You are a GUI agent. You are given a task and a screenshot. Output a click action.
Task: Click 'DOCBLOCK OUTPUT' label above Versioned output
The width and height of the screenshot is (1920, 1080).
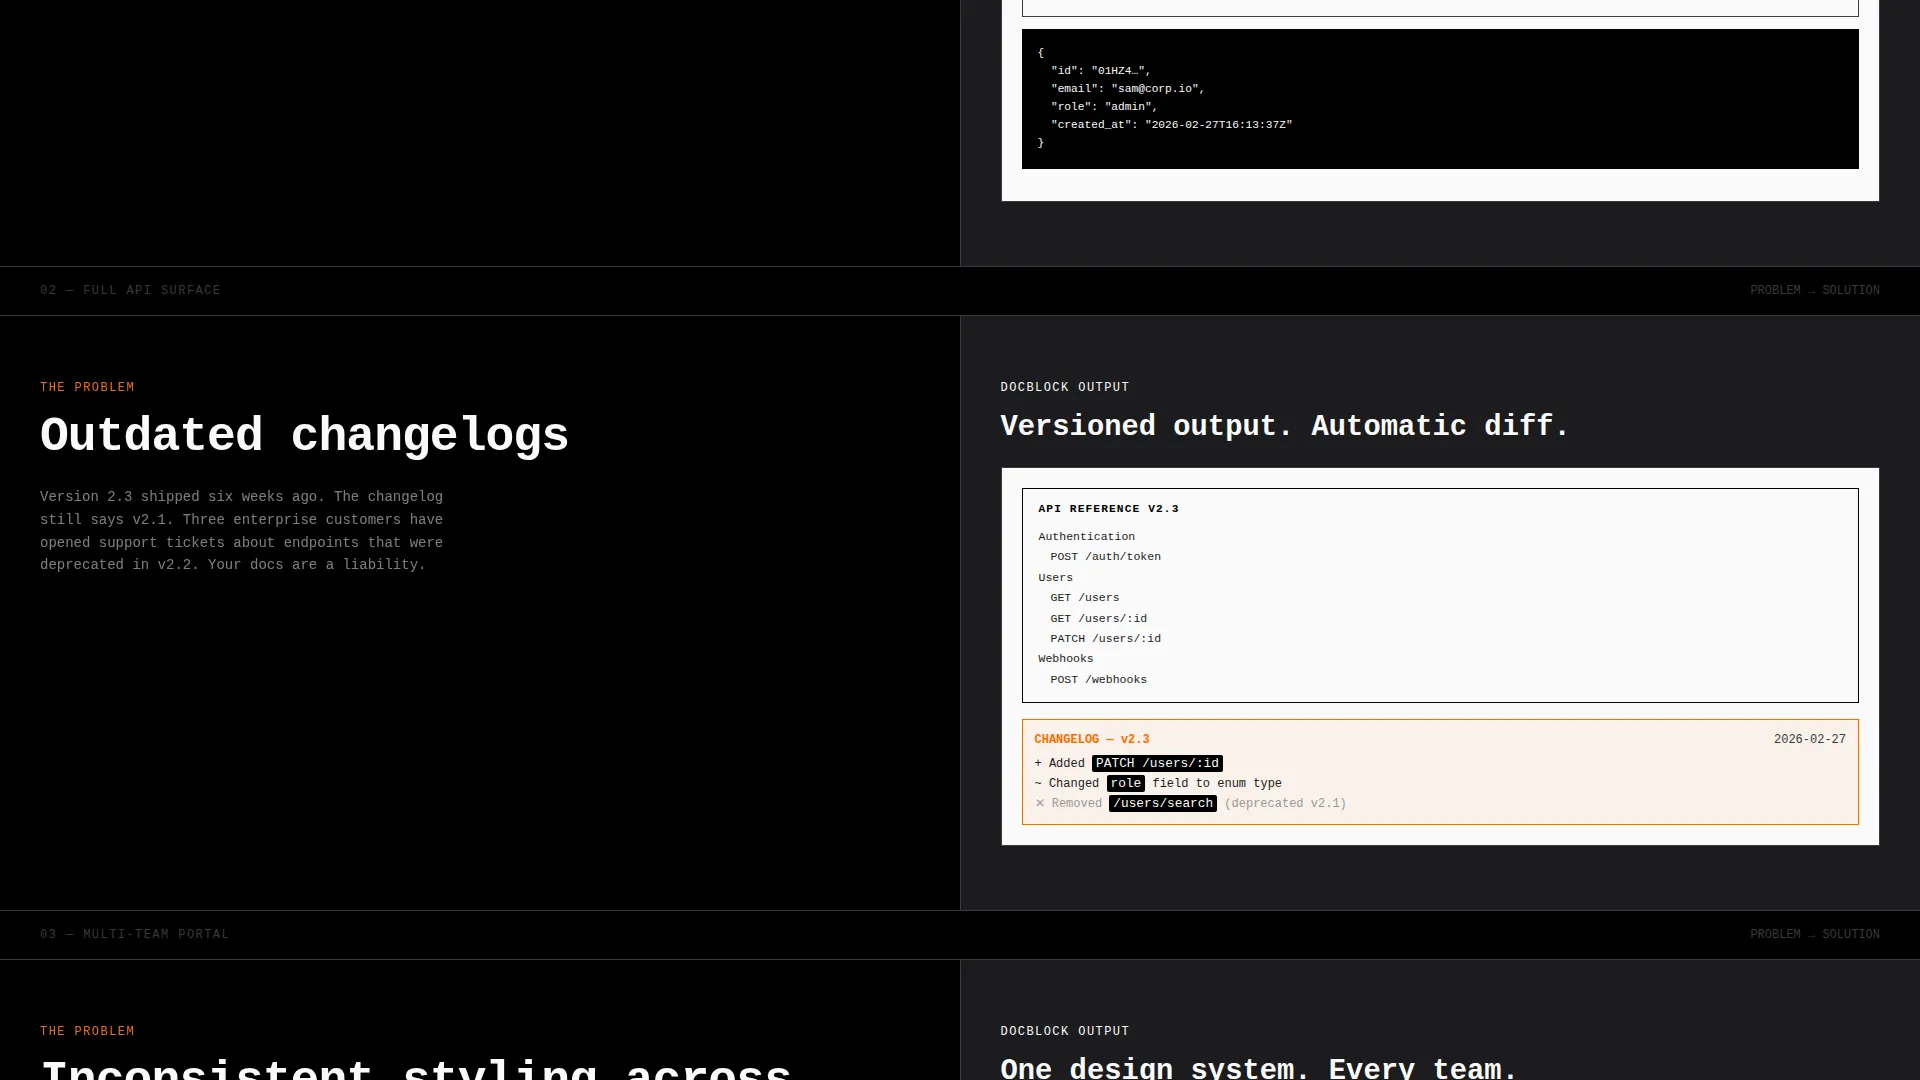(1064, 387)
